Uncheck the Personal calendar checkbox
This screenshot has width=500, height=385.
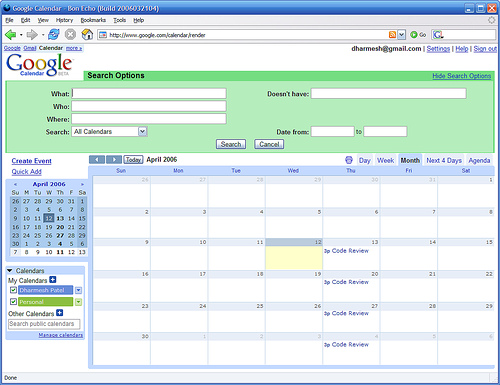13,302
